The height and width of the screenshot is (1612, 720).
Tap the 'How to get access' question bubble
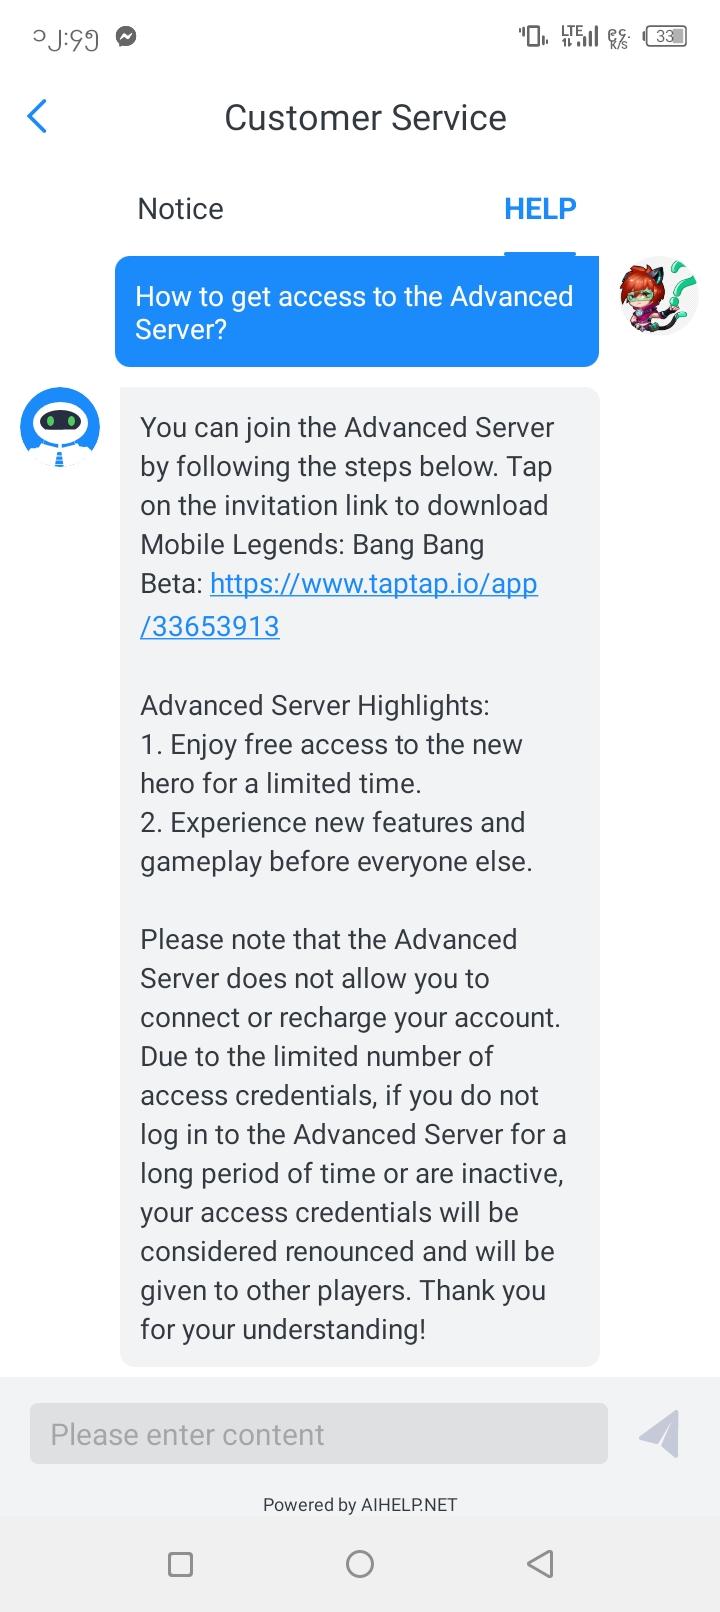pyautogui.click(x=356, y=312)
